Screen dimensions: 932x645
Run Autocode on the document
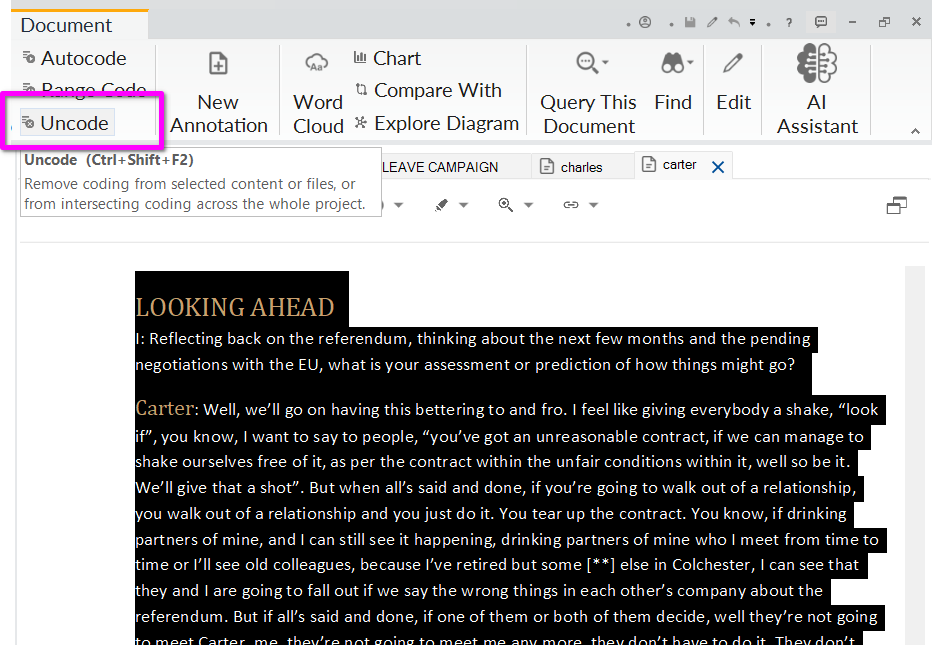pyautogui.click(x=74, y=58)
